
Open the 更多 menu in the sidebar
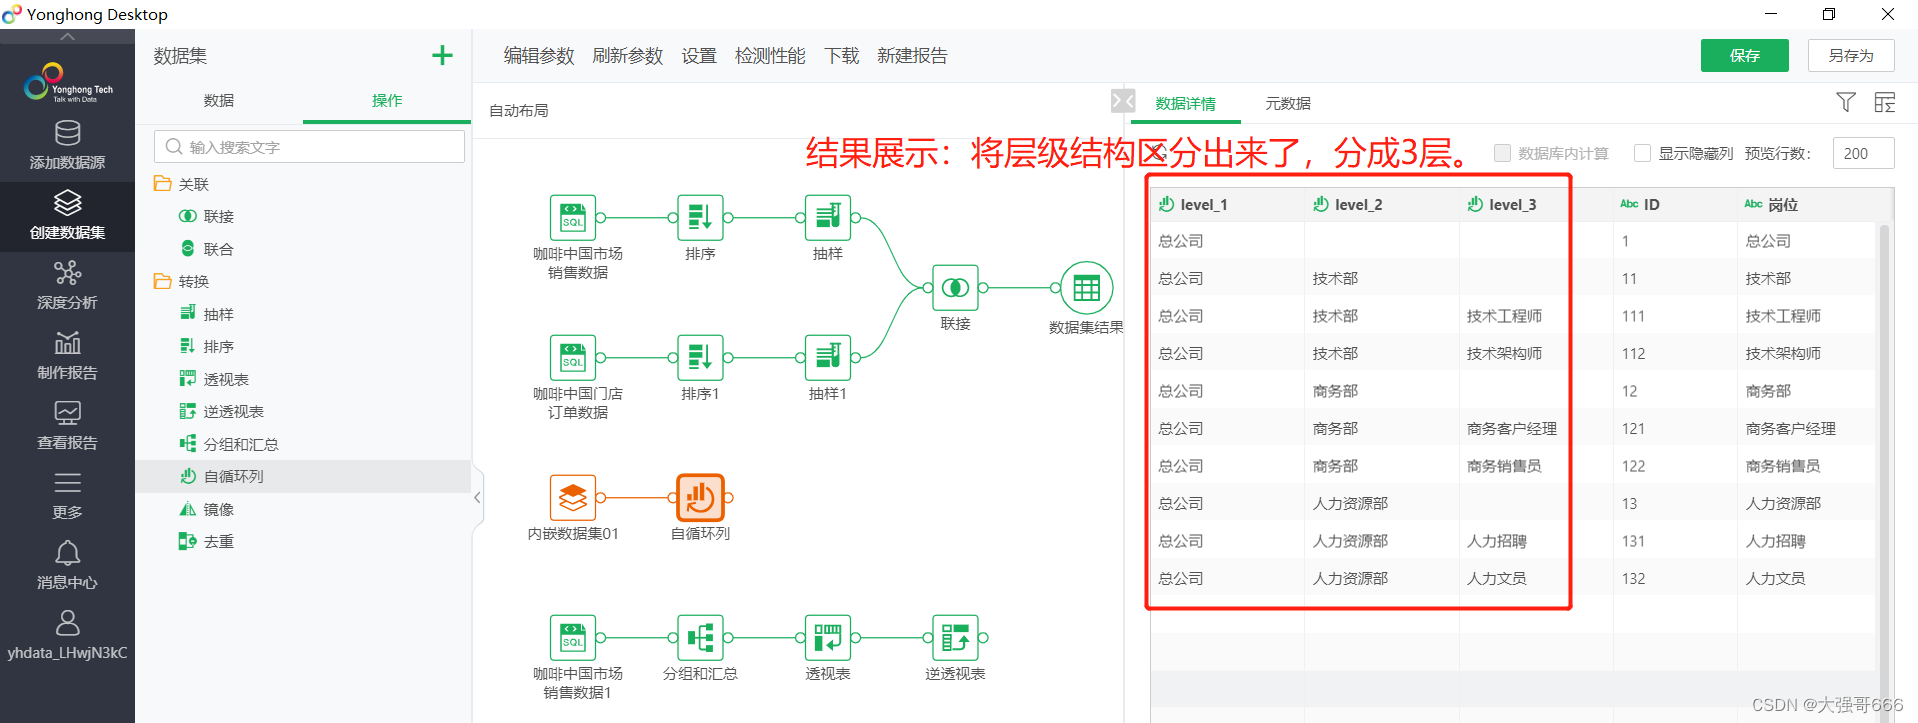[67, 496]
